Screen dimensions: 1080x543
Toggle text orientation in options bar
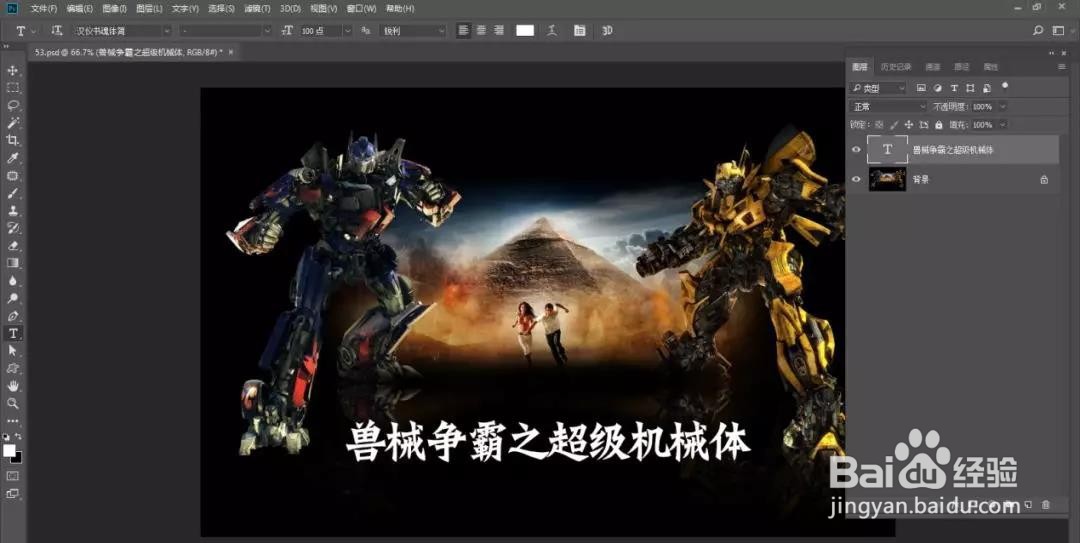click(57, 30)
